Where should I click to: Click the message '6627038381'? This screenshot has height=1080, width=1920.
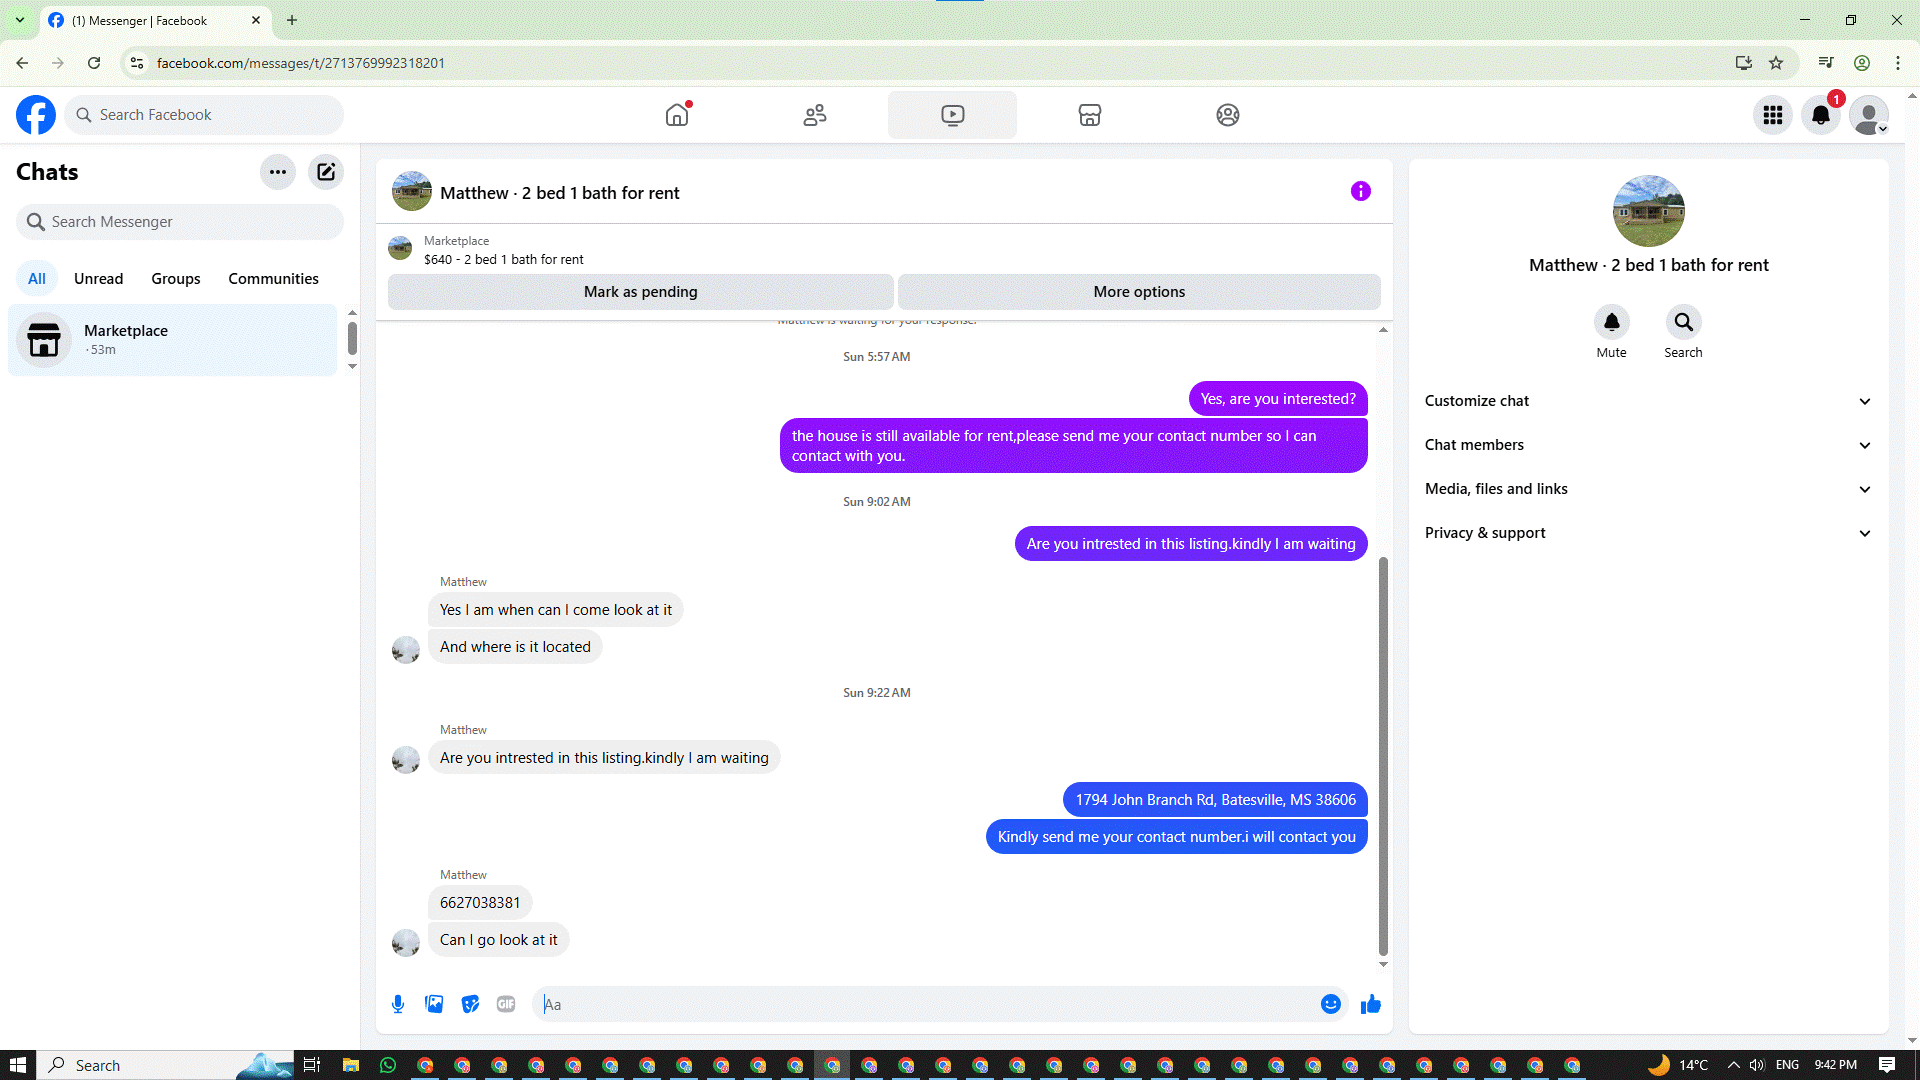480,903
